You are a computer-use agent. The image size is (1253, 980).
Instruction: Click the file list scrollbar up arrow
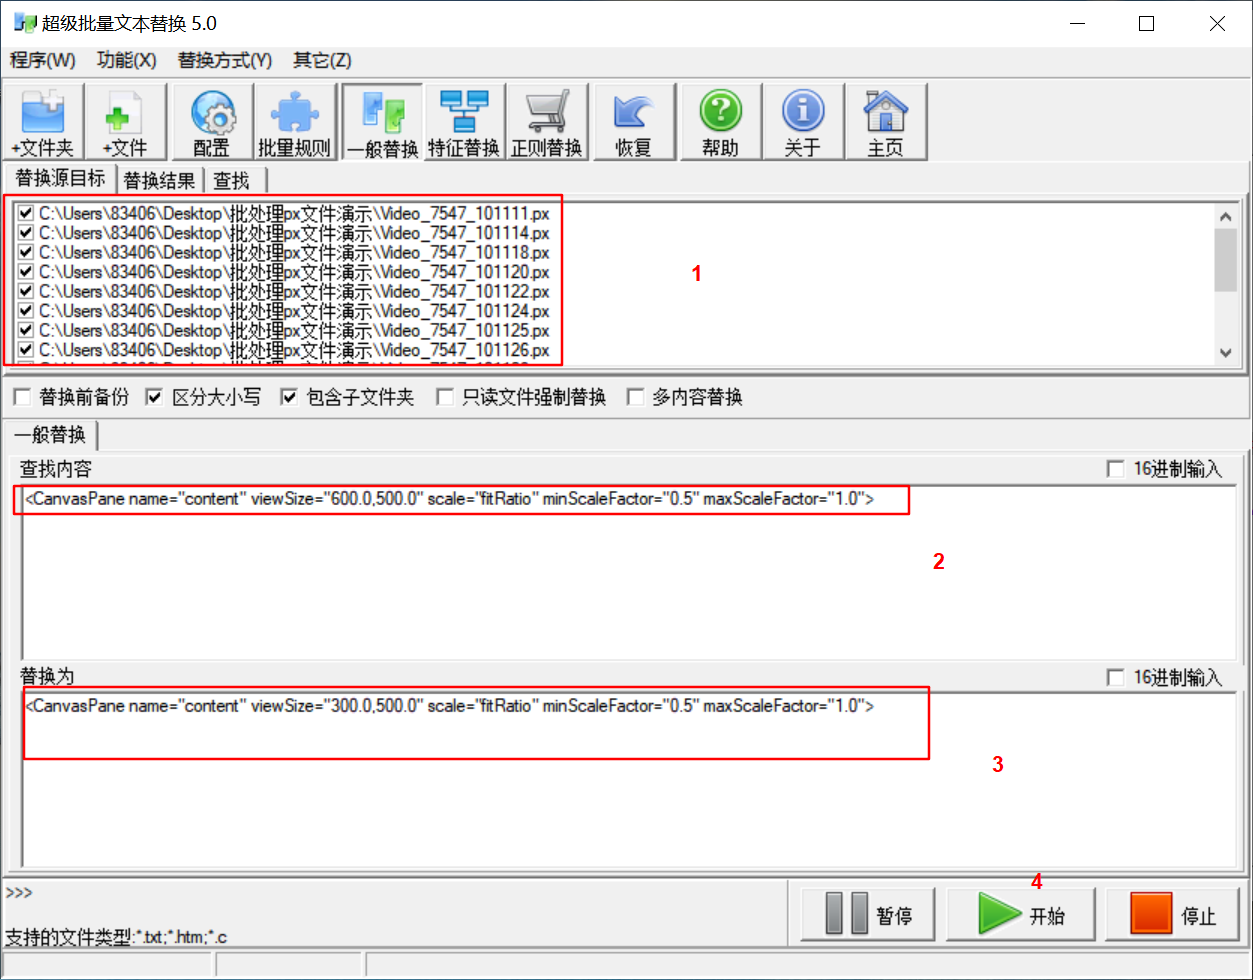(x=1225, y=215)
